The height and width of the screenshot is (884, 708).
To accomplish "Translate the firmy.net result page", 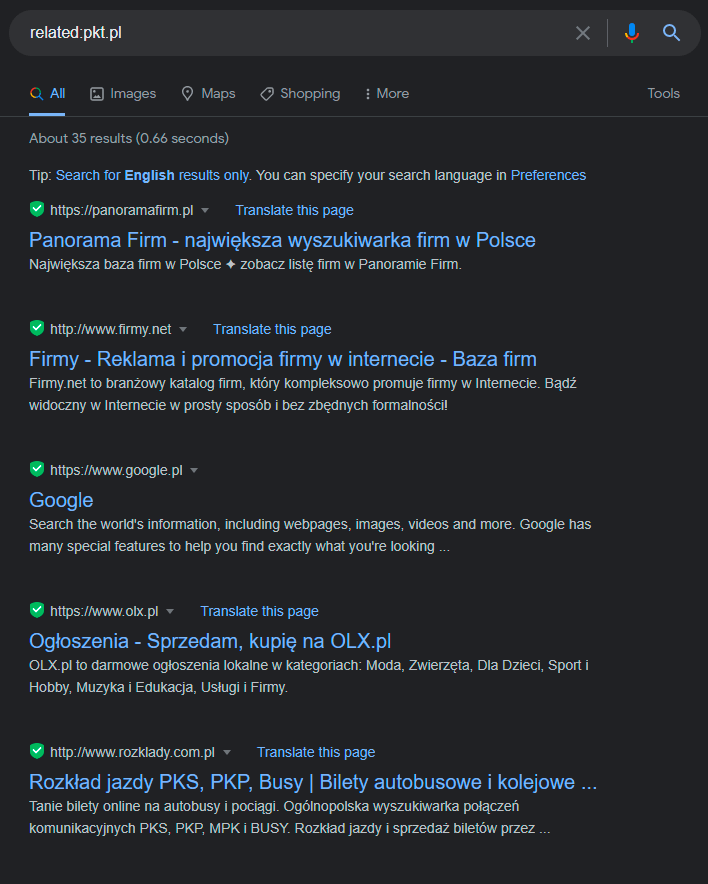I will click(x=272, y=329).
